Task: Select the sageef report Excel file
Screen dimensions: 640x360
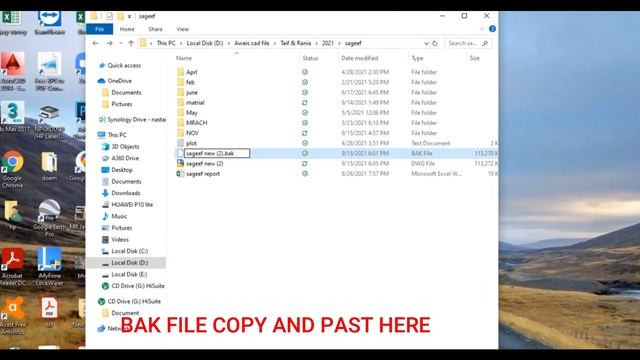Action: pos(203,174)
